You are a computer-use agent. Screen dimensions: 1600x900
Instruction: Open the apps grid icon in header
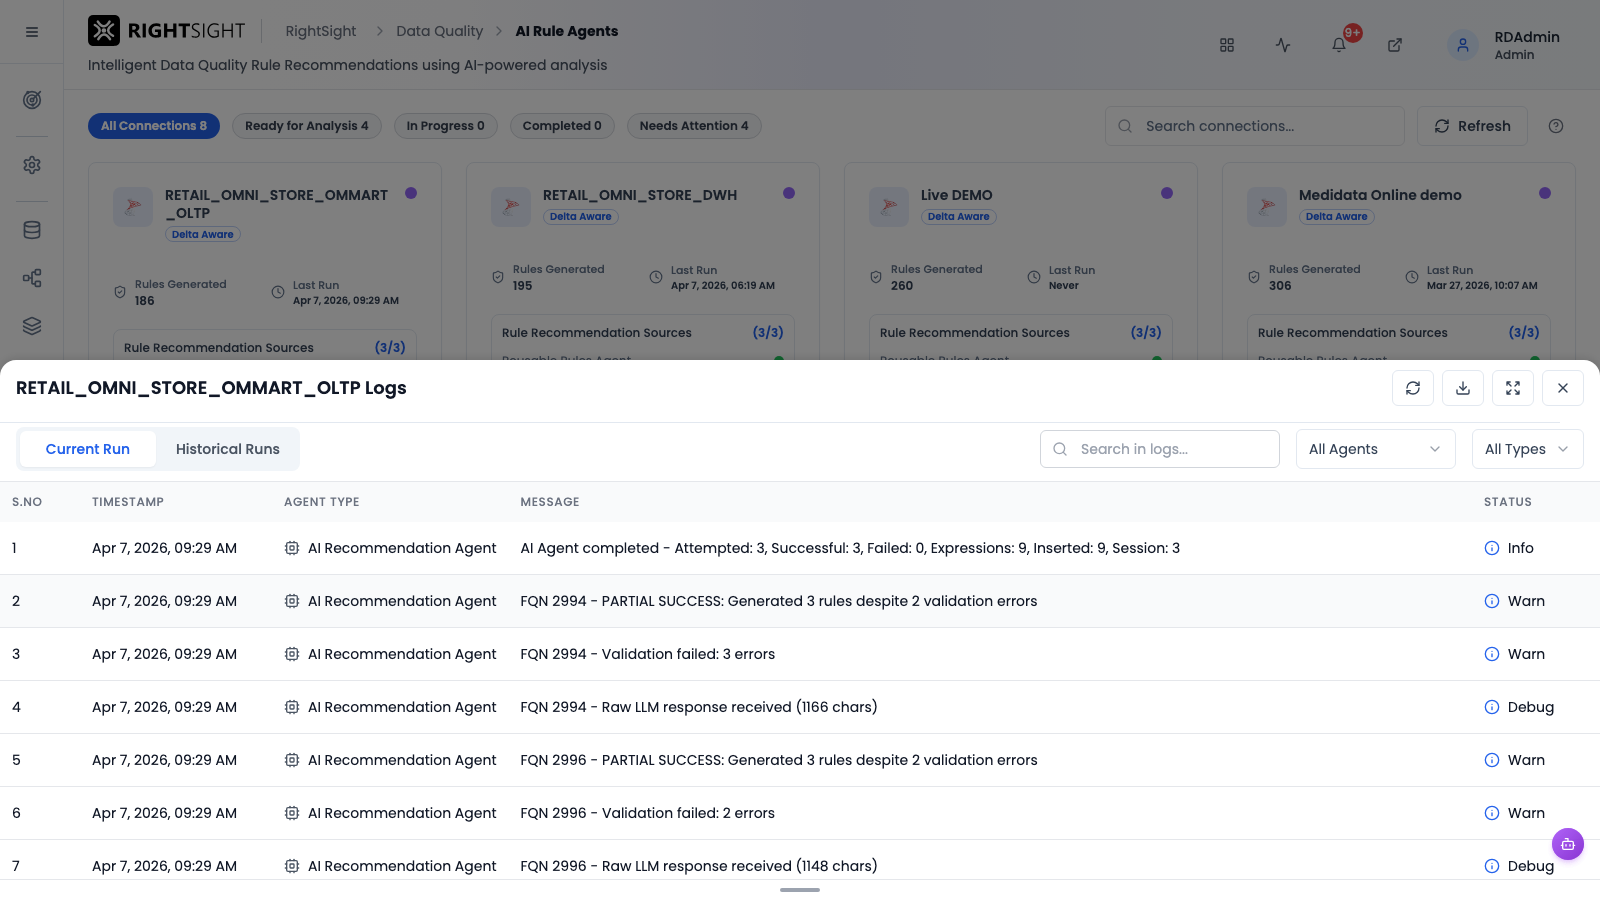(x=1227, y=45)
